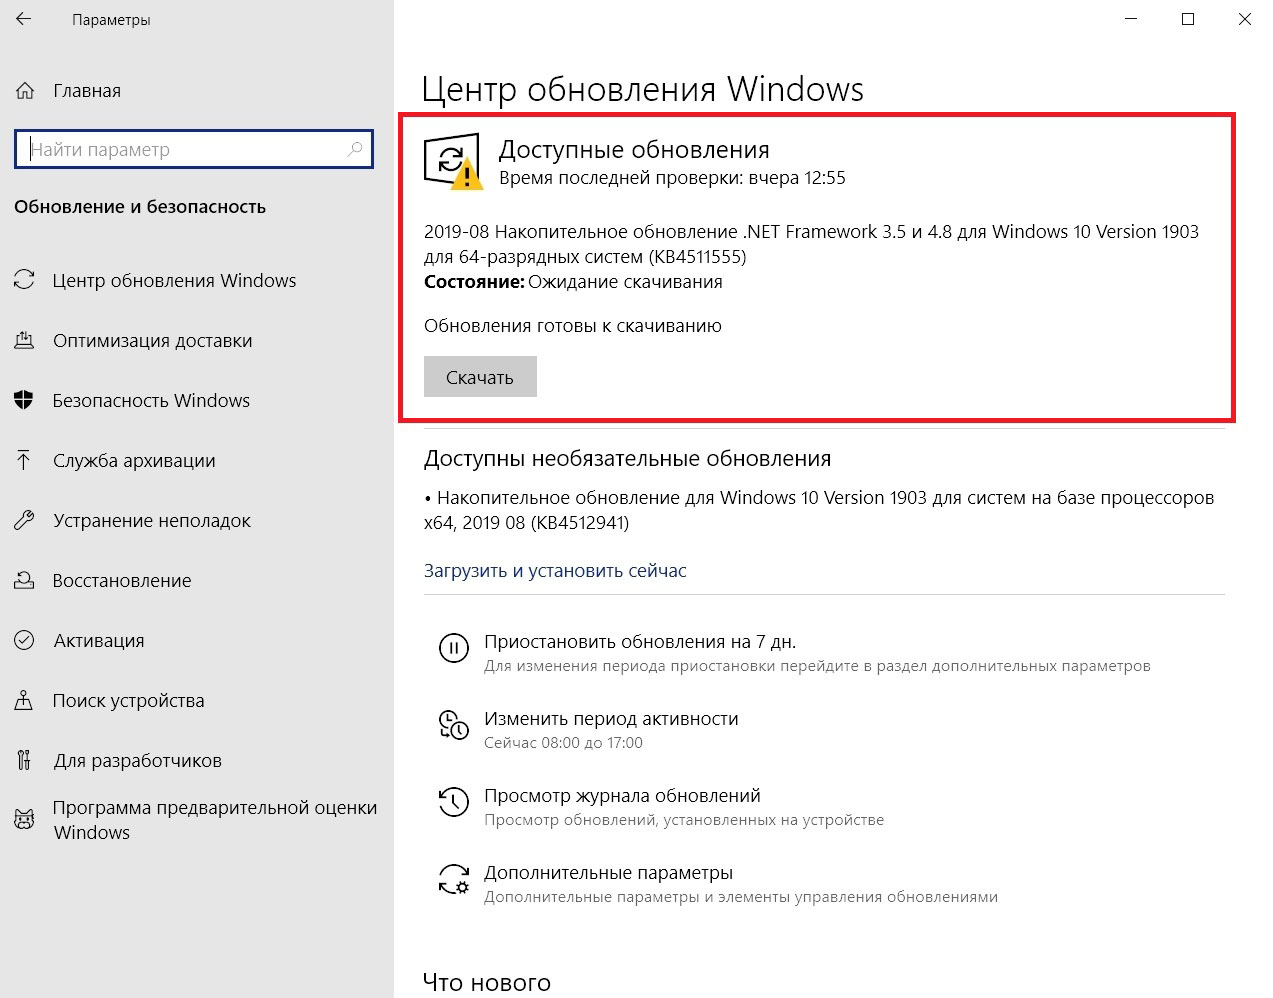This screenshot has height=998, width=1273.
Task: Click the KB4511555 update description text
Action: (811, 244)
